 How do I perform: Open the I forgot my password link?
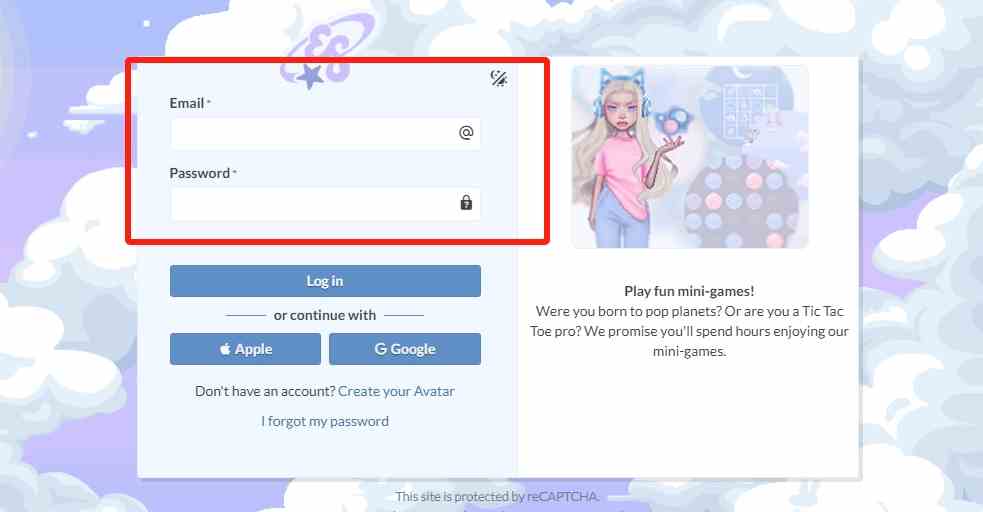point(325,421)
